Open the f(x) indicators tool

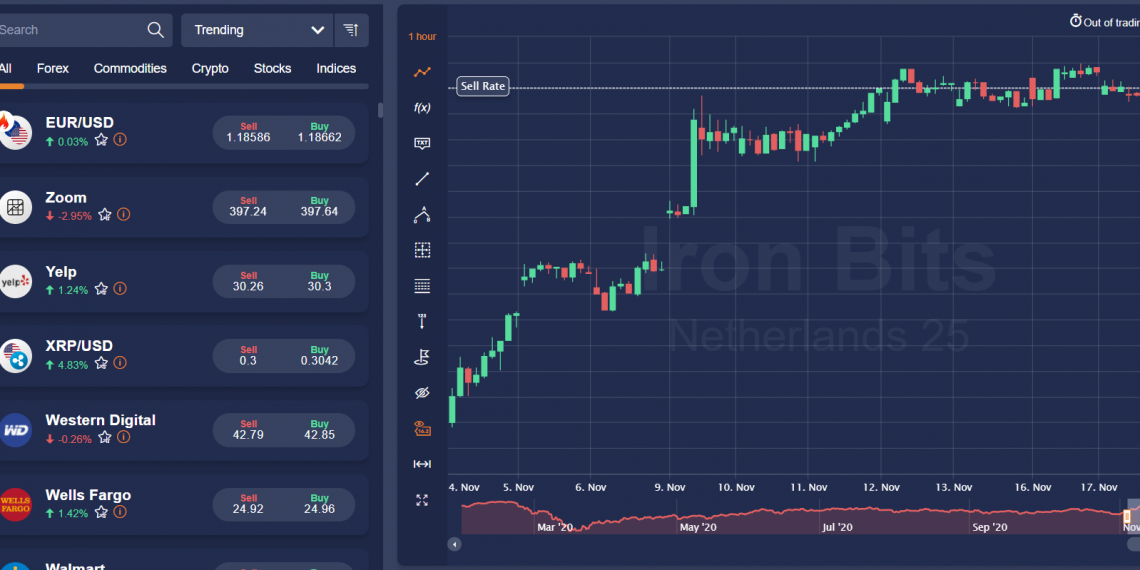tap(422, 108)
